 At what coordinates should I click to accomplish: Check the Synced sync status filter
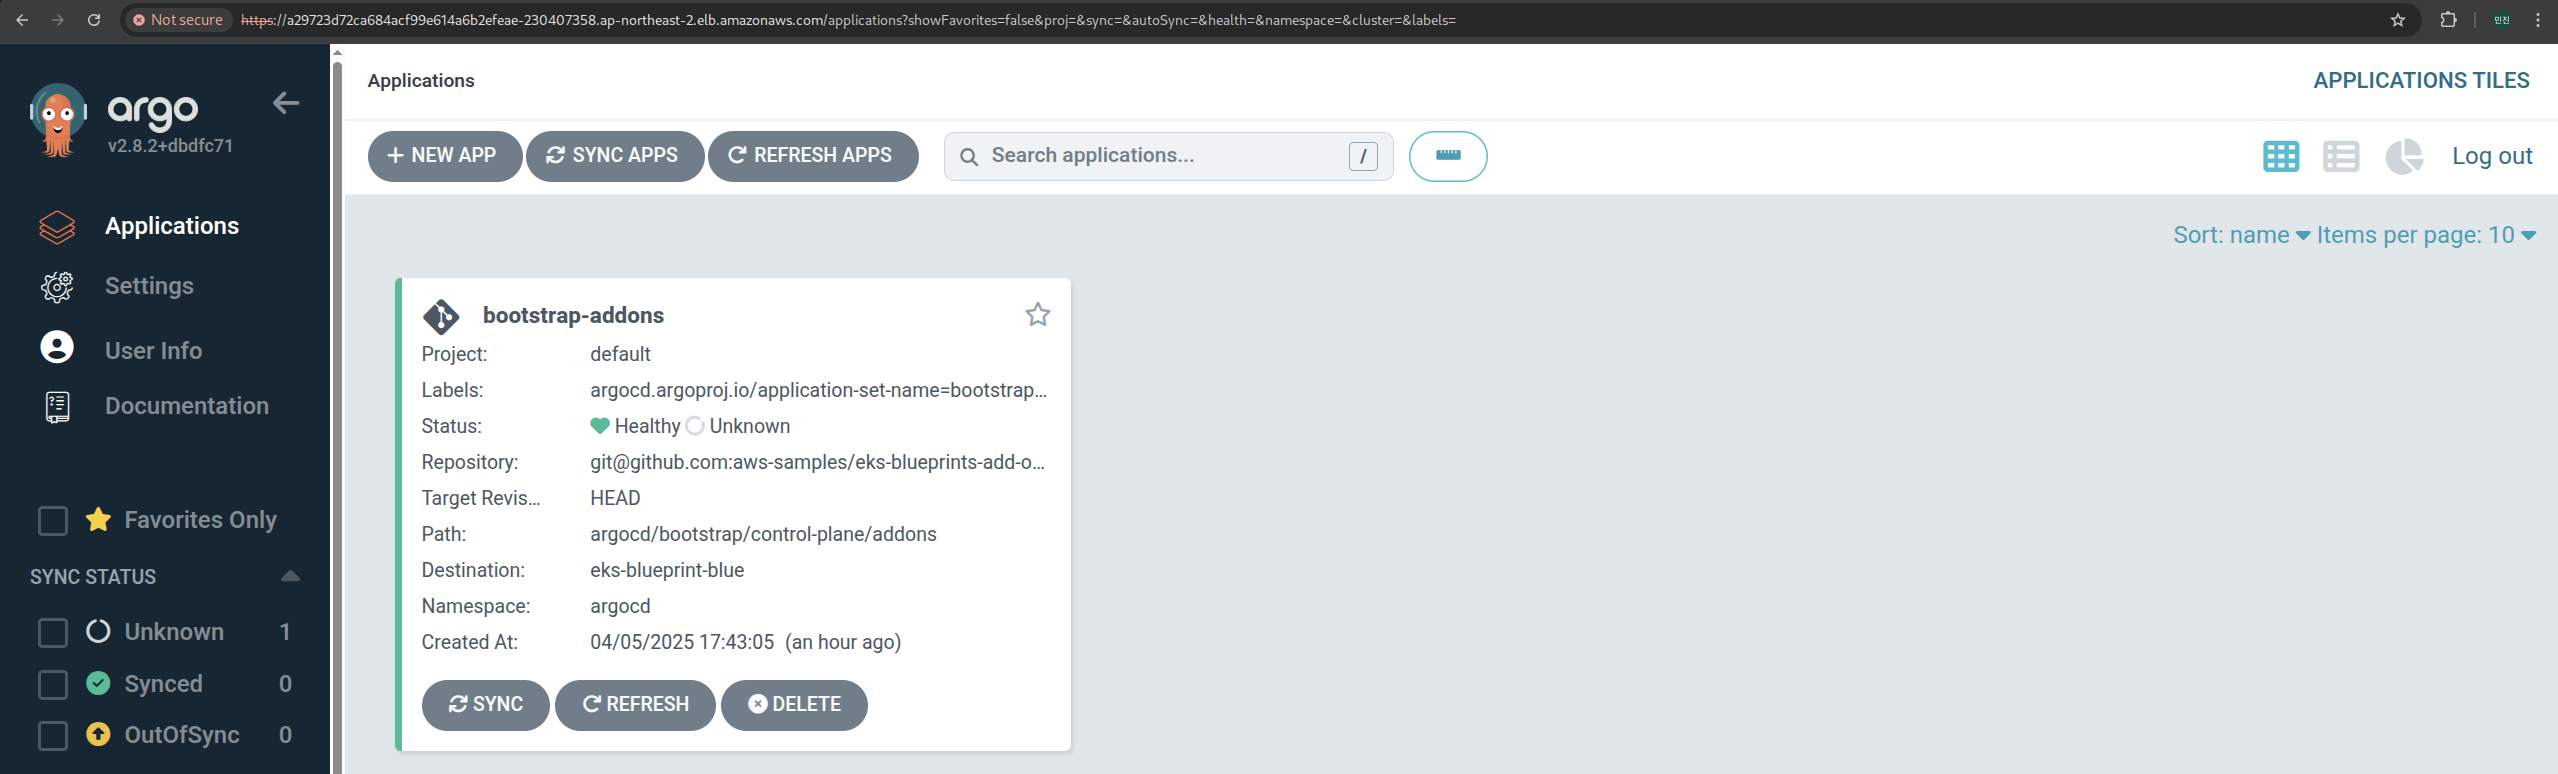tap(52, 684)
